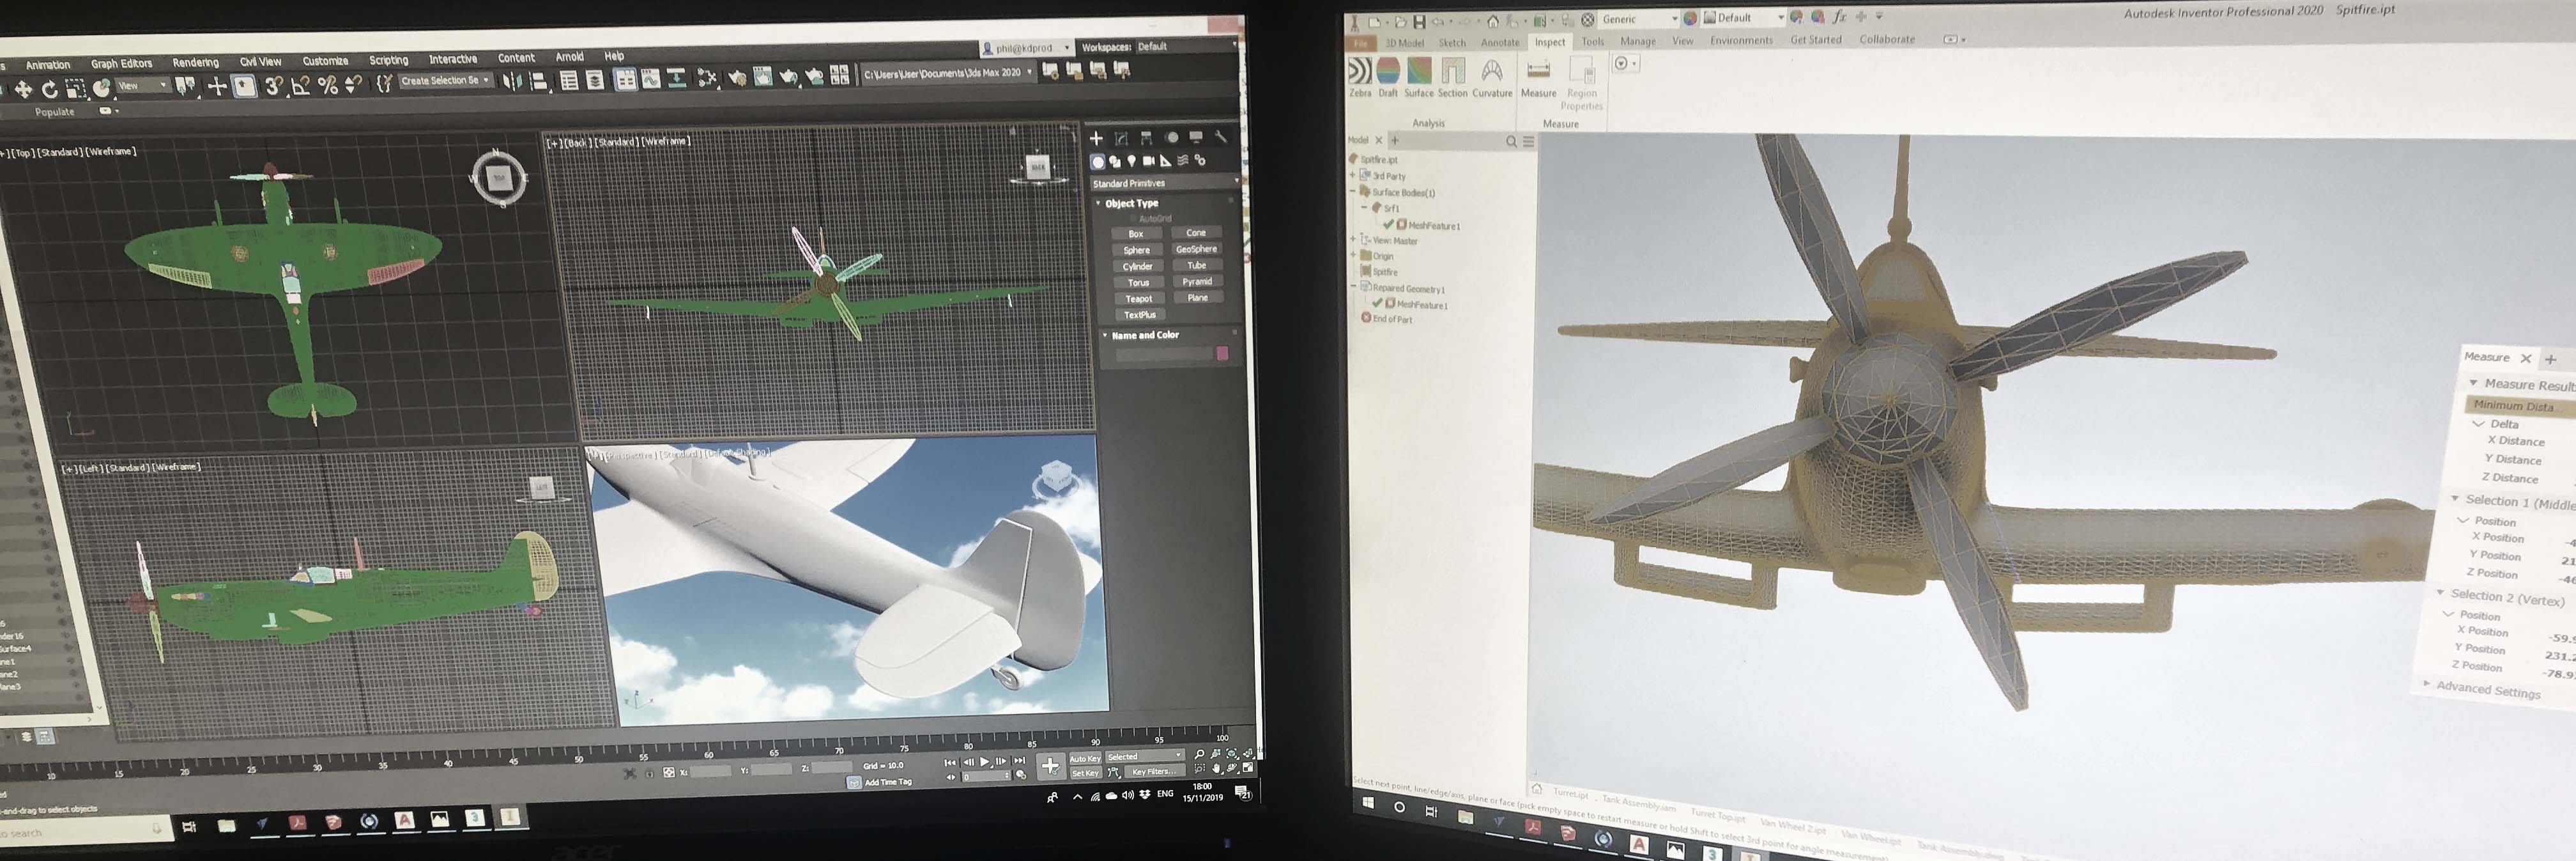Expand the Origin folder in Inventor browser

1353,255
